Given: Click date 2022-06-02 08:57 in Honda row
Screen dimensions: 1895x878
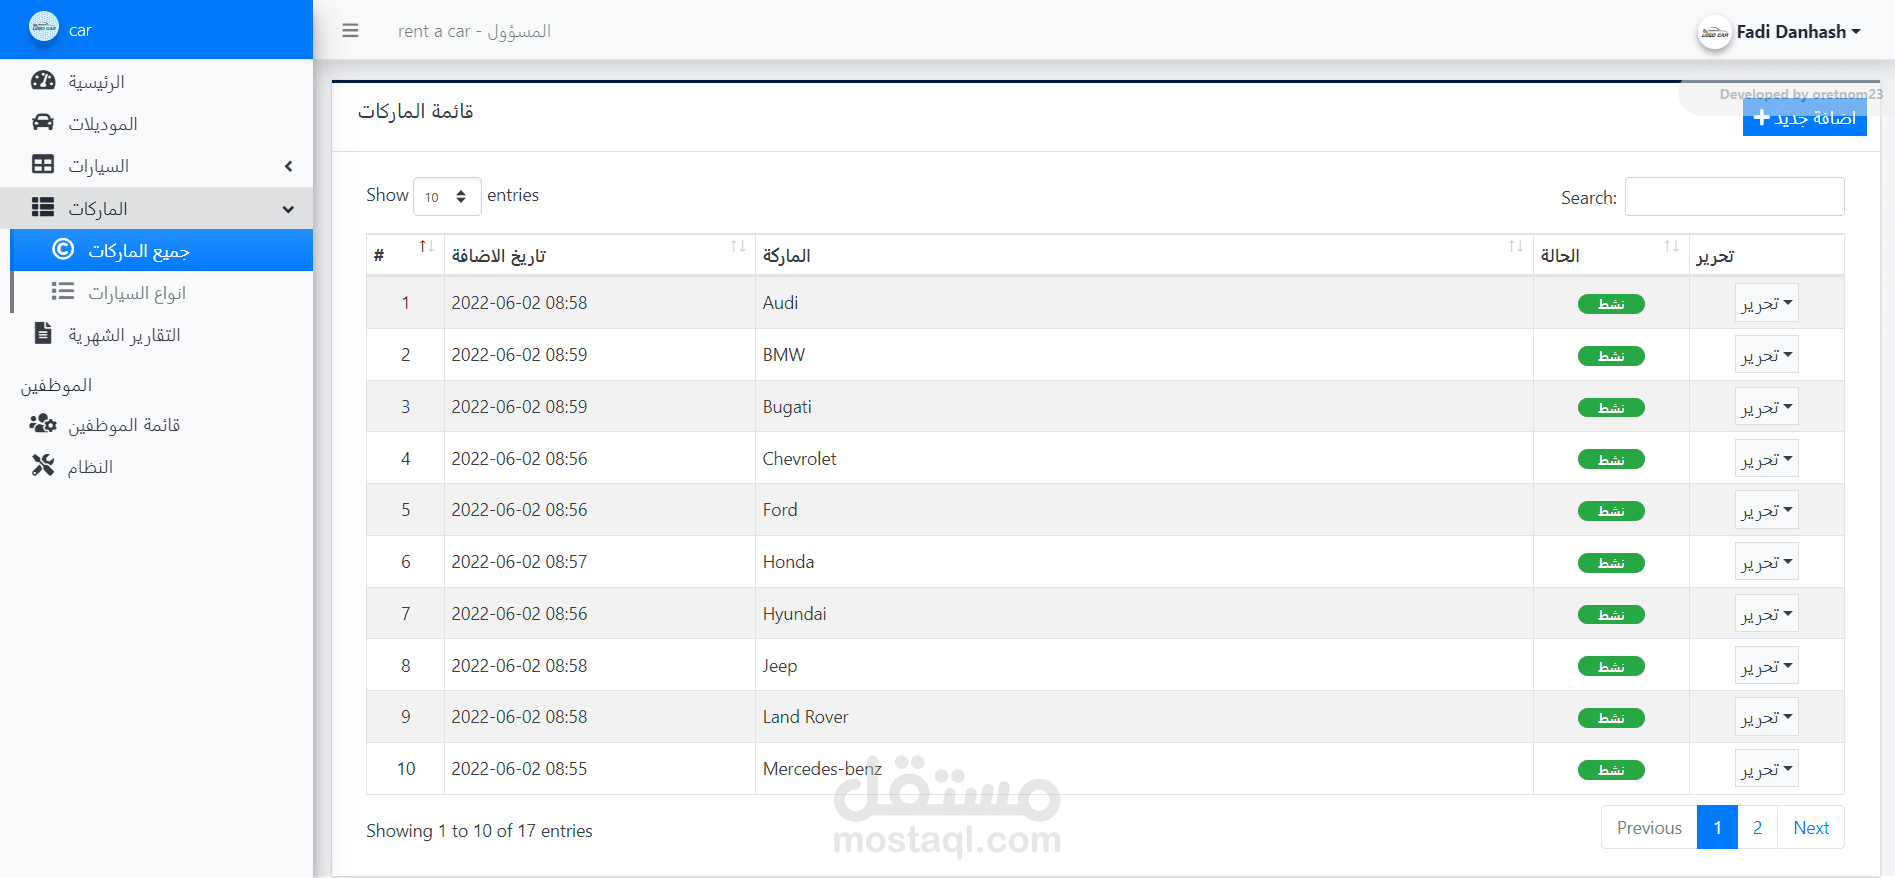Looking at the screenshot, I should click(519, 562).
